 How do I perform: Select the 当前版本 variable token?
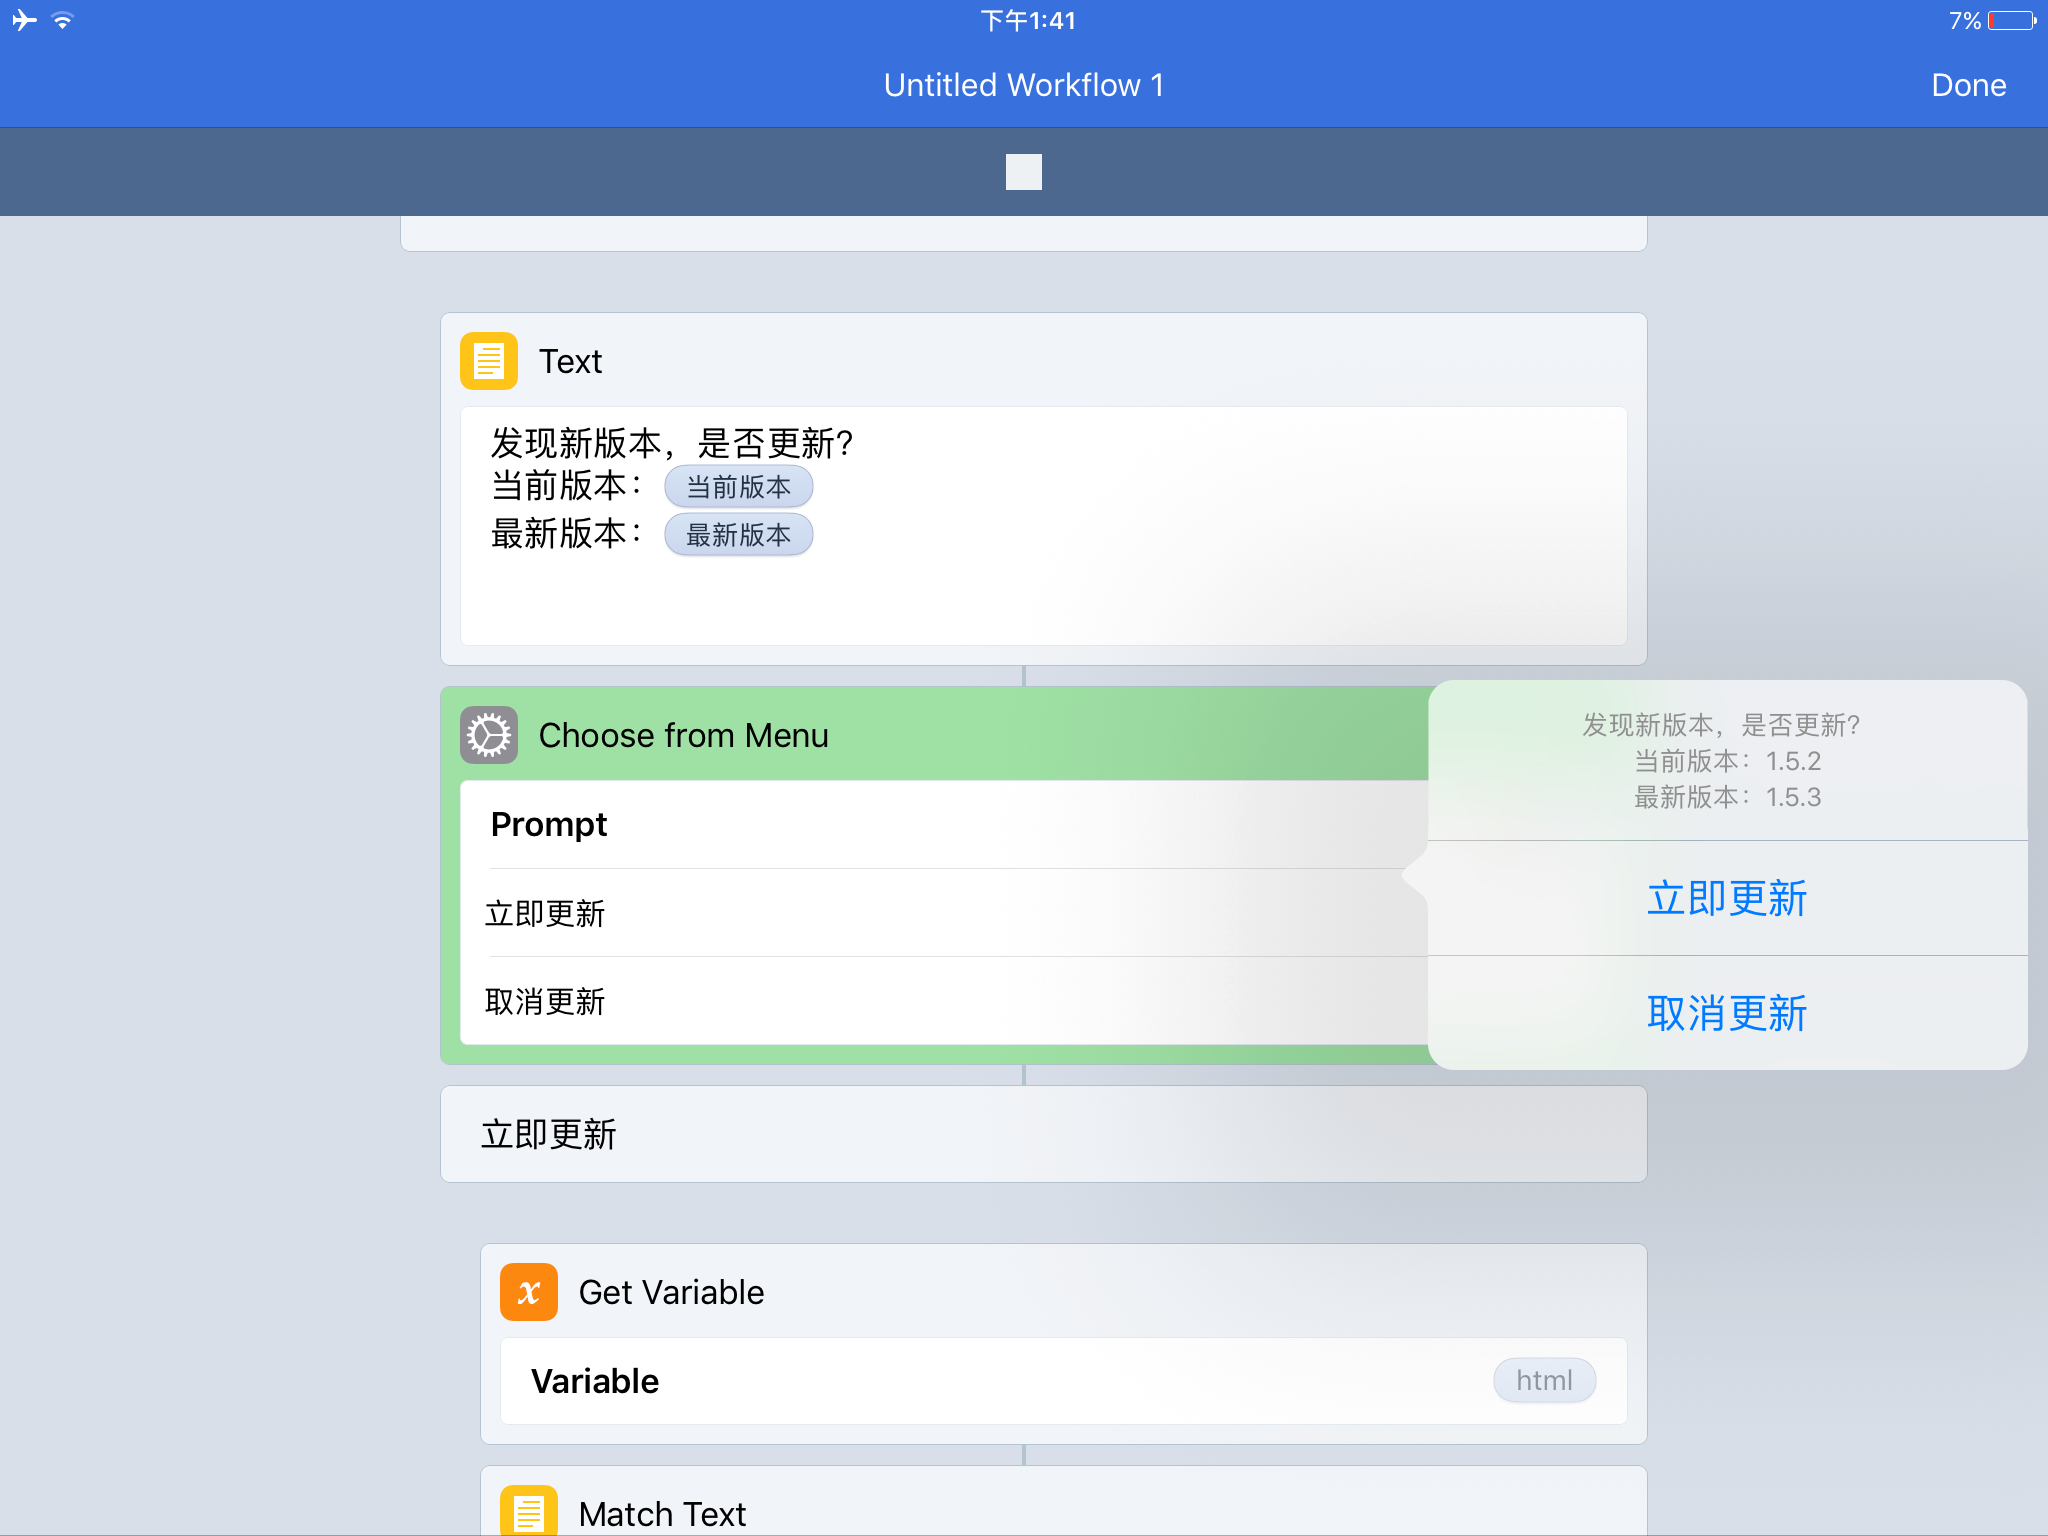[x=738, y=487]
